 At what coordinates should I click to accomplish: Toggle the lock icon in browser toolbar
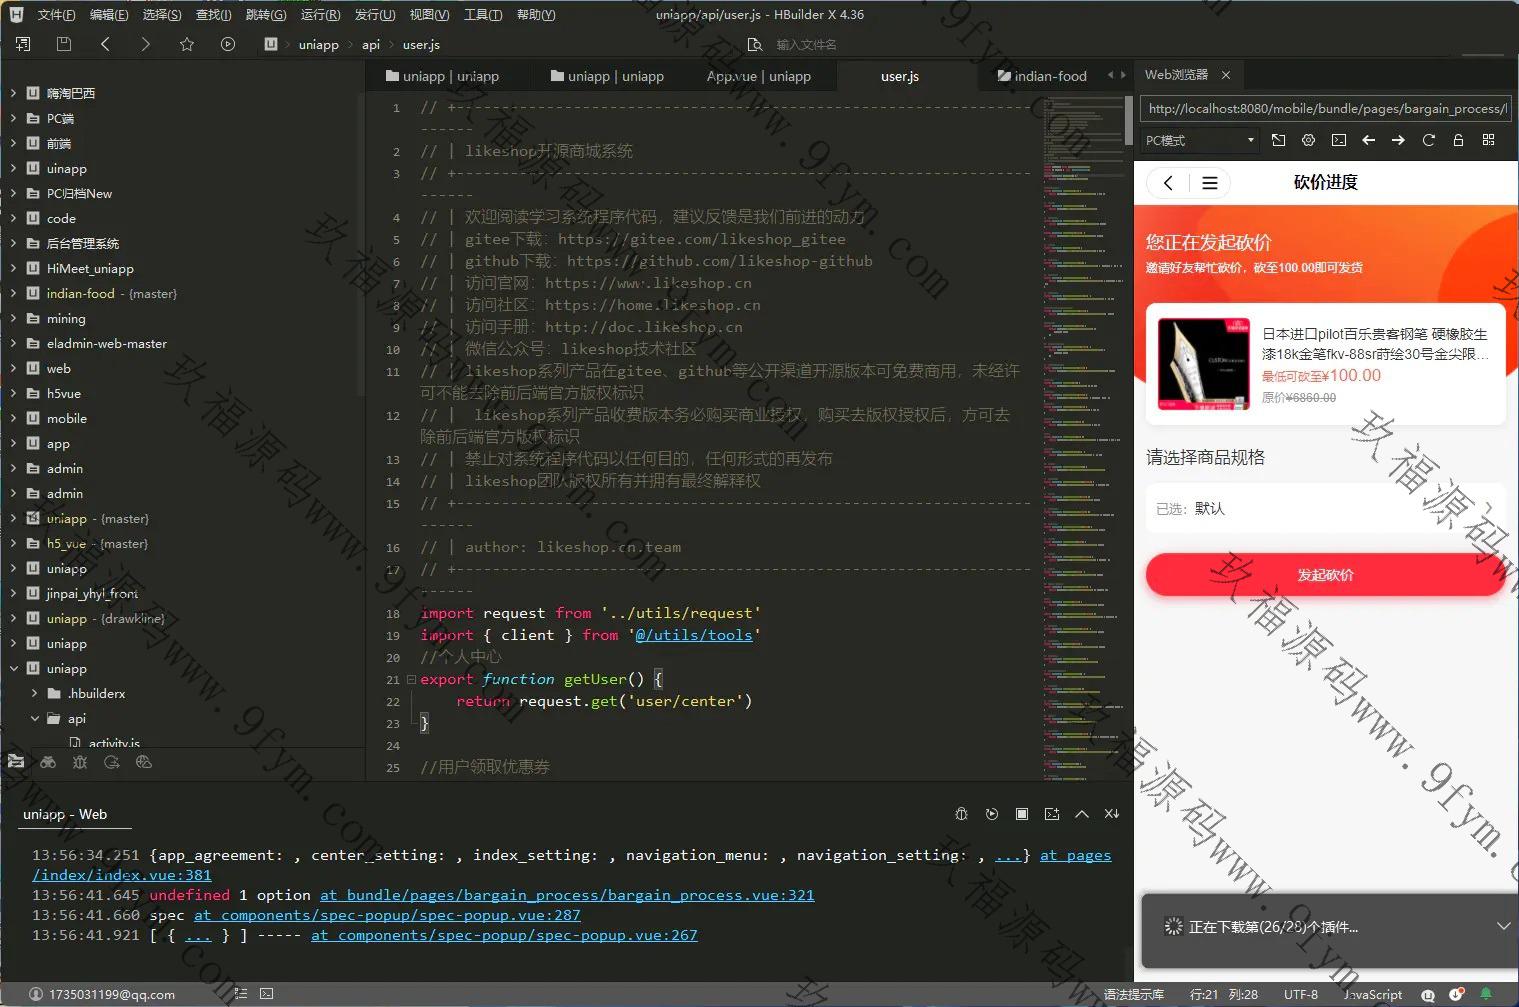(1458, 140)
